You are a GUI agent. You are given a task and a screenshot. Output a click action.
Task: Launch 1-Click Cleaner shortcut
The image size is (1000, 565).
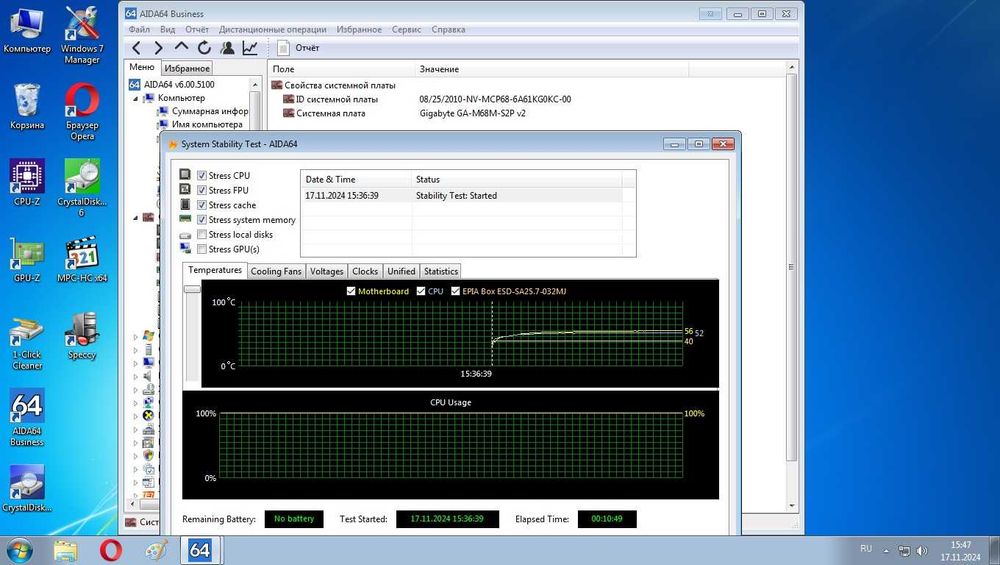(27, 341)
